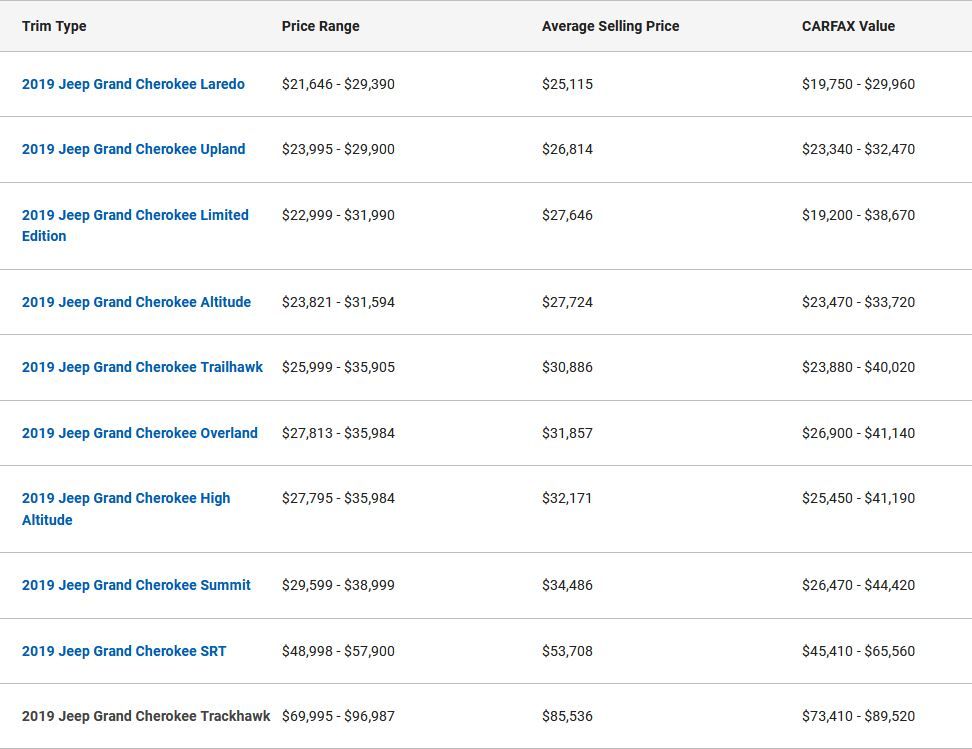Screen dimensions: 972x749
Task: Open the 2019 Jeep Grand Cherokee Trailhawk link
Action: point(143,367)
